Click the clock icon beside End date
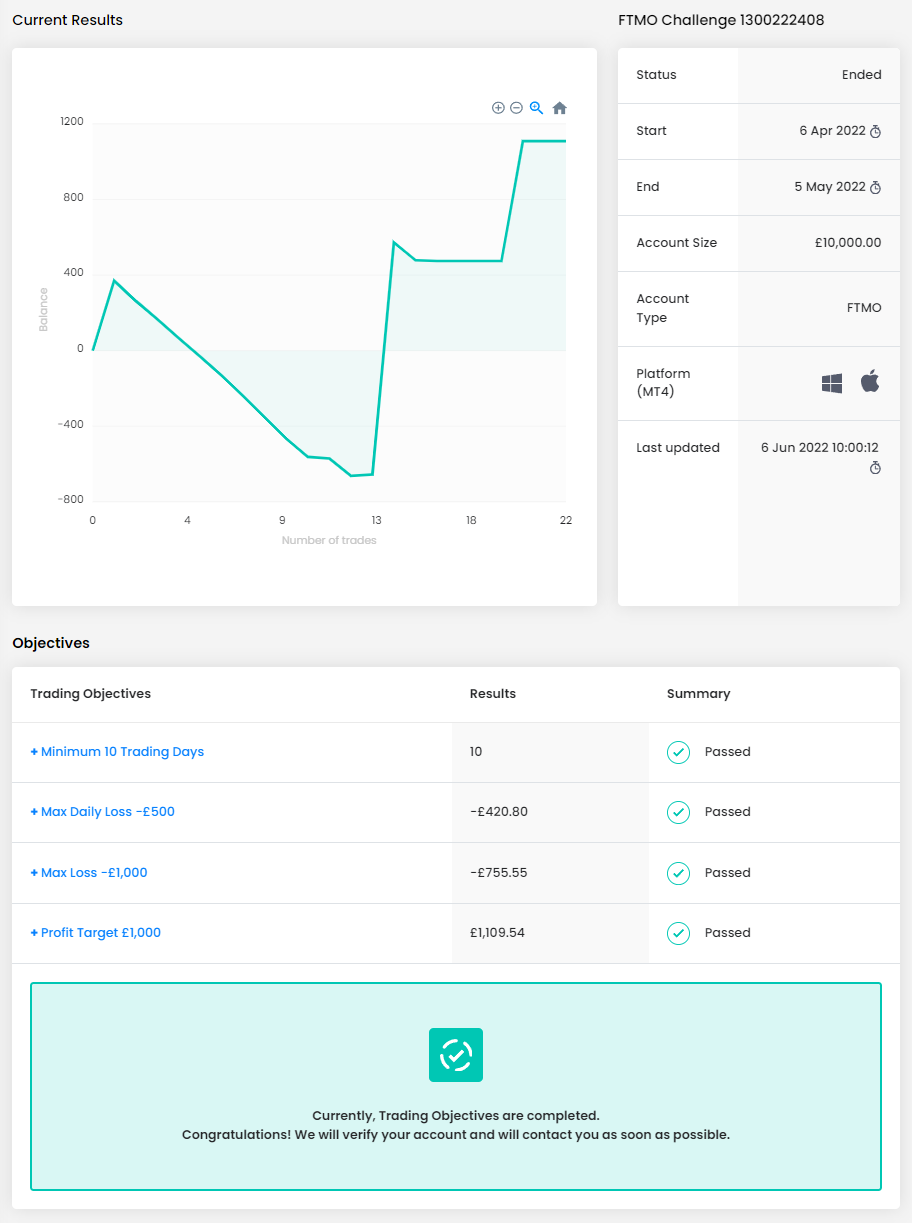 click(x=875, y=188)
